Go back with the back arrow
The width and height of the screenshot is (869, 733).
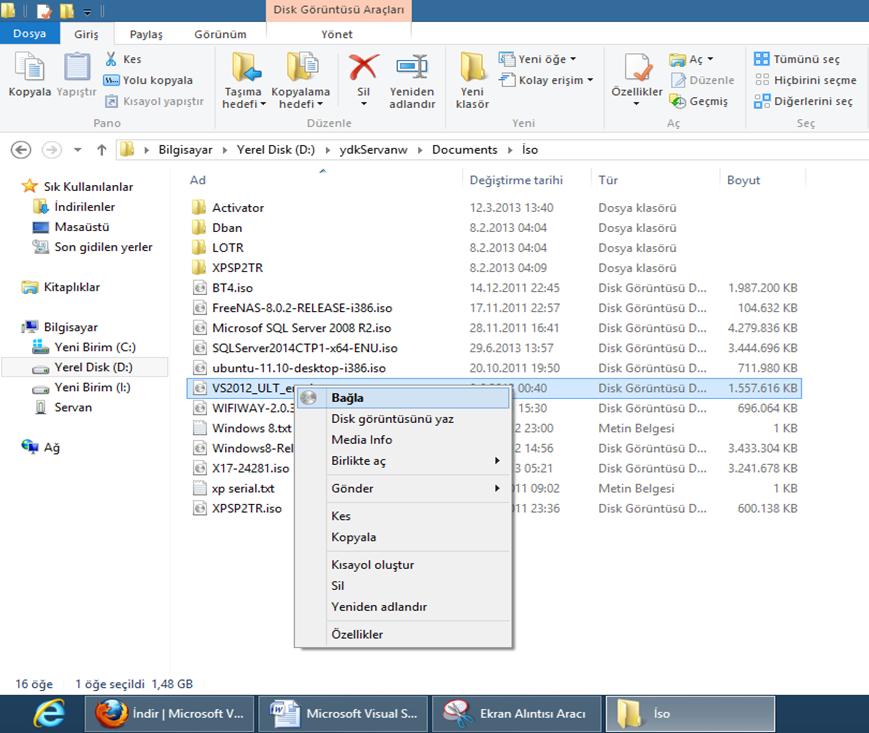pos(21,150)
